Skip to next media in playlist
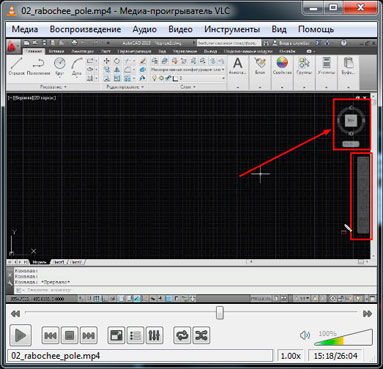383x369 pixels. [88, 335]
